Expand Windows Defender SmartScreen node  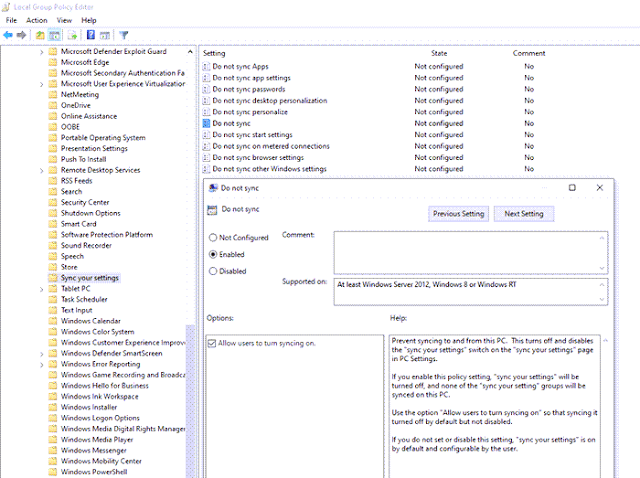tap(42, 354)
